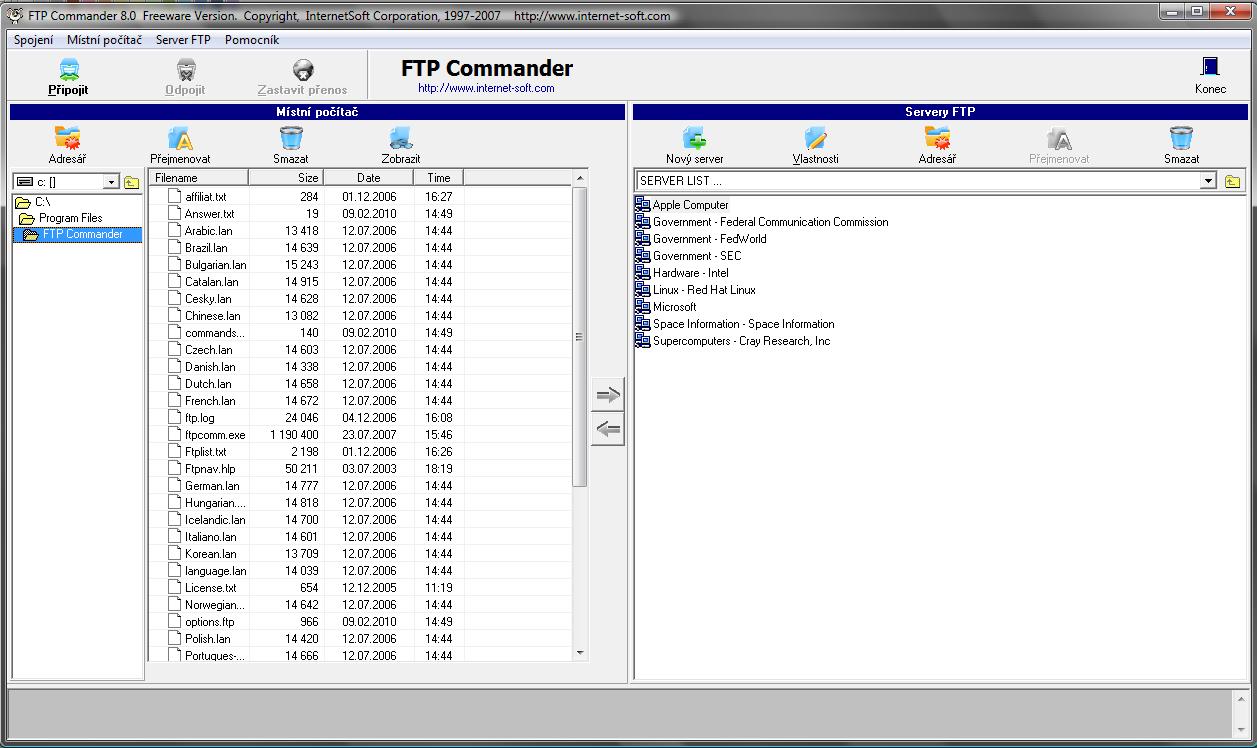Select the Microsoft server icon
The height and width of the screenshot is (748, 1257).
pos(642,307)
